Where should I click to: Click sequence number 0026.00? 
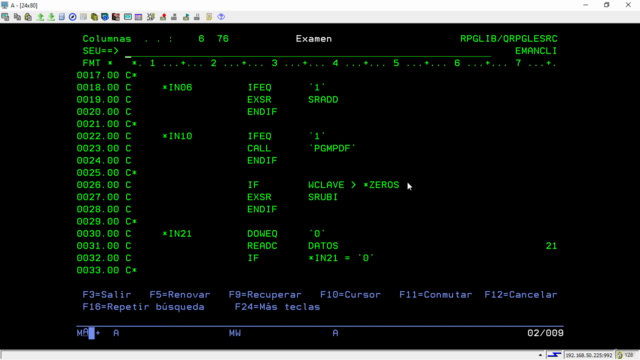(98, 185)
